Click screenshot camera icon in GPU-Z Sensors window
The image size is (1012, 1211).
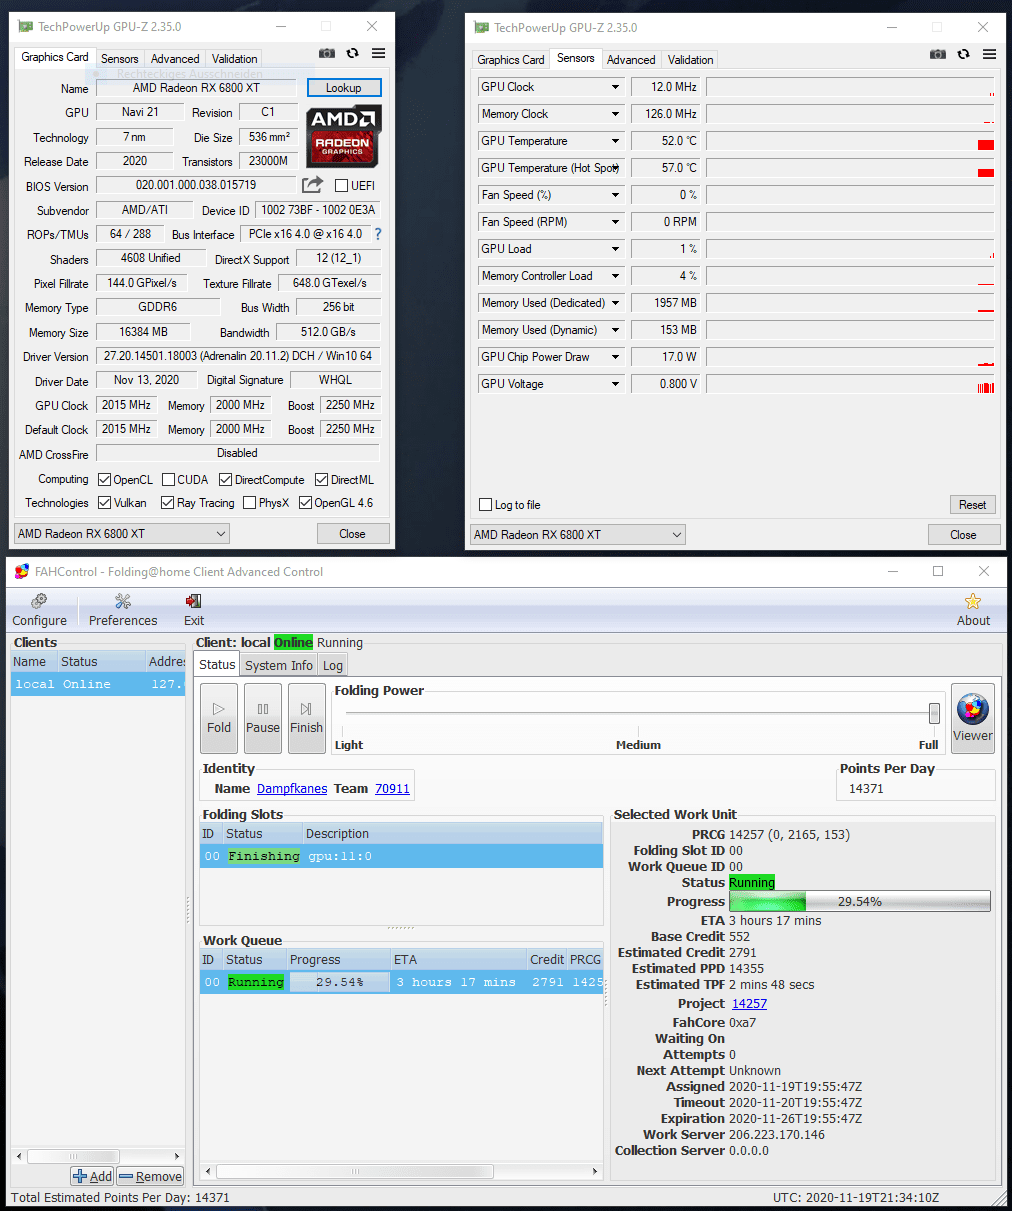(938, 54)
